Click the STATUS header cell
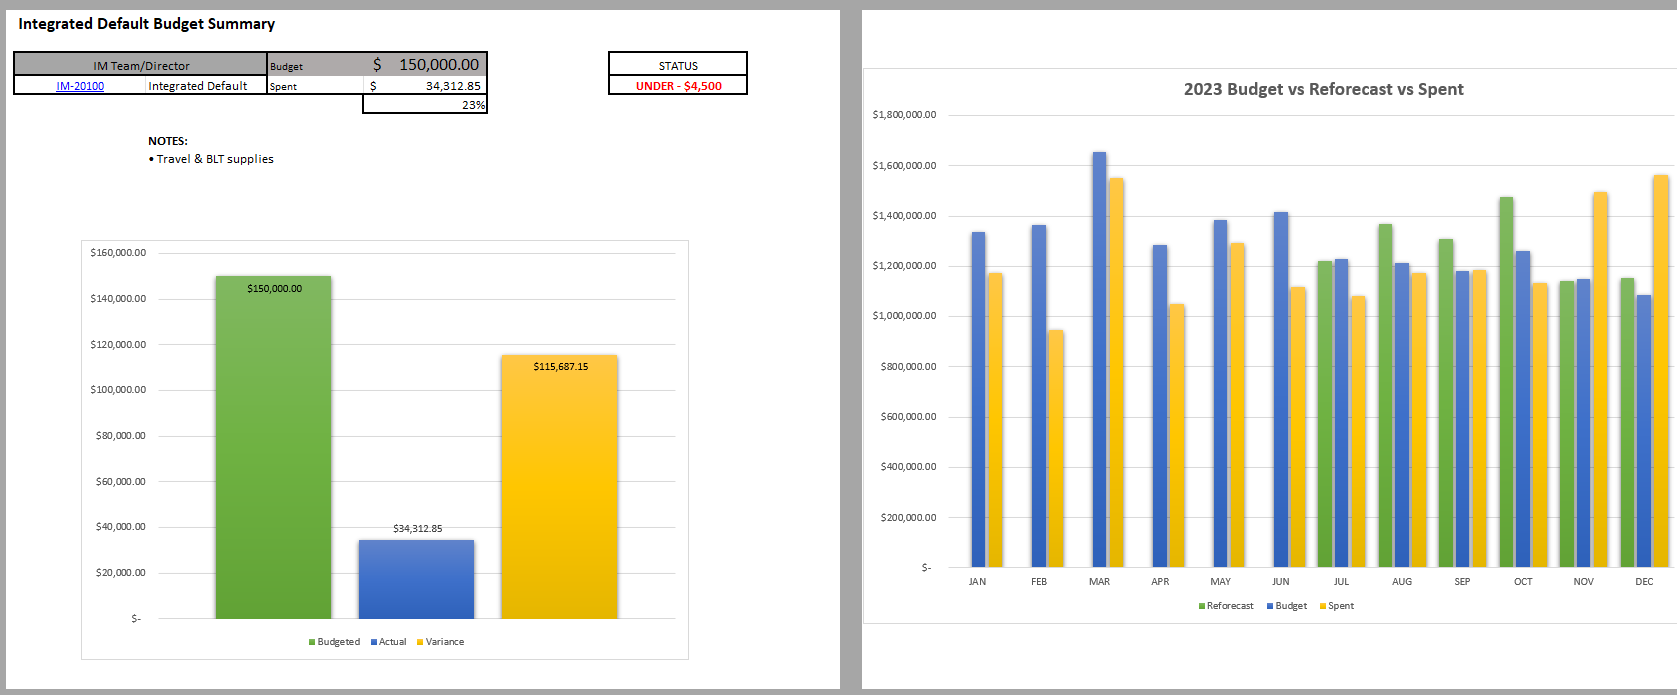 (678, 65)
